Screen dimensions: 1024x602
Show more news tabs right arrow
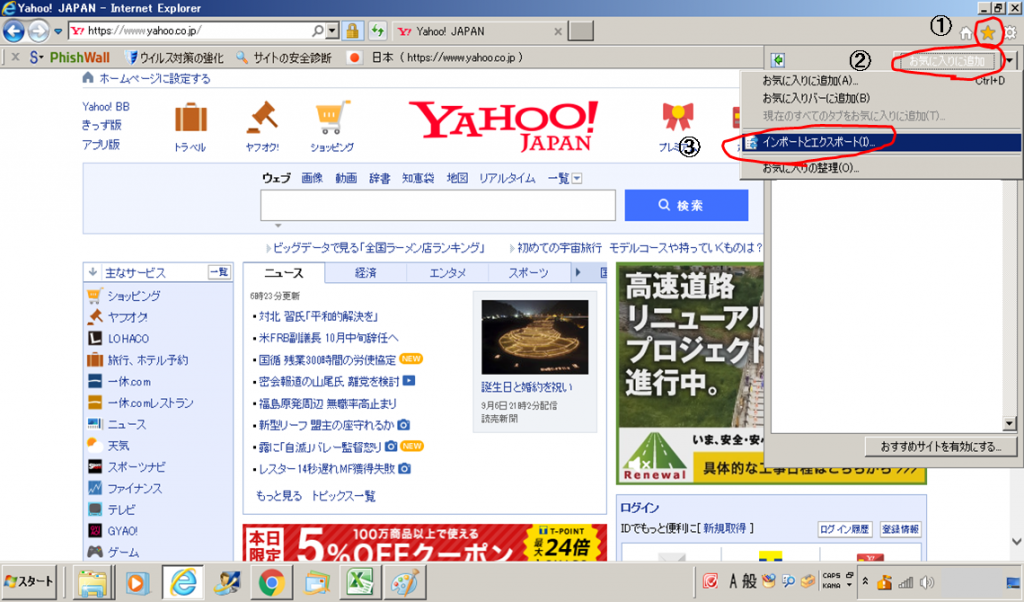[578, 272]
